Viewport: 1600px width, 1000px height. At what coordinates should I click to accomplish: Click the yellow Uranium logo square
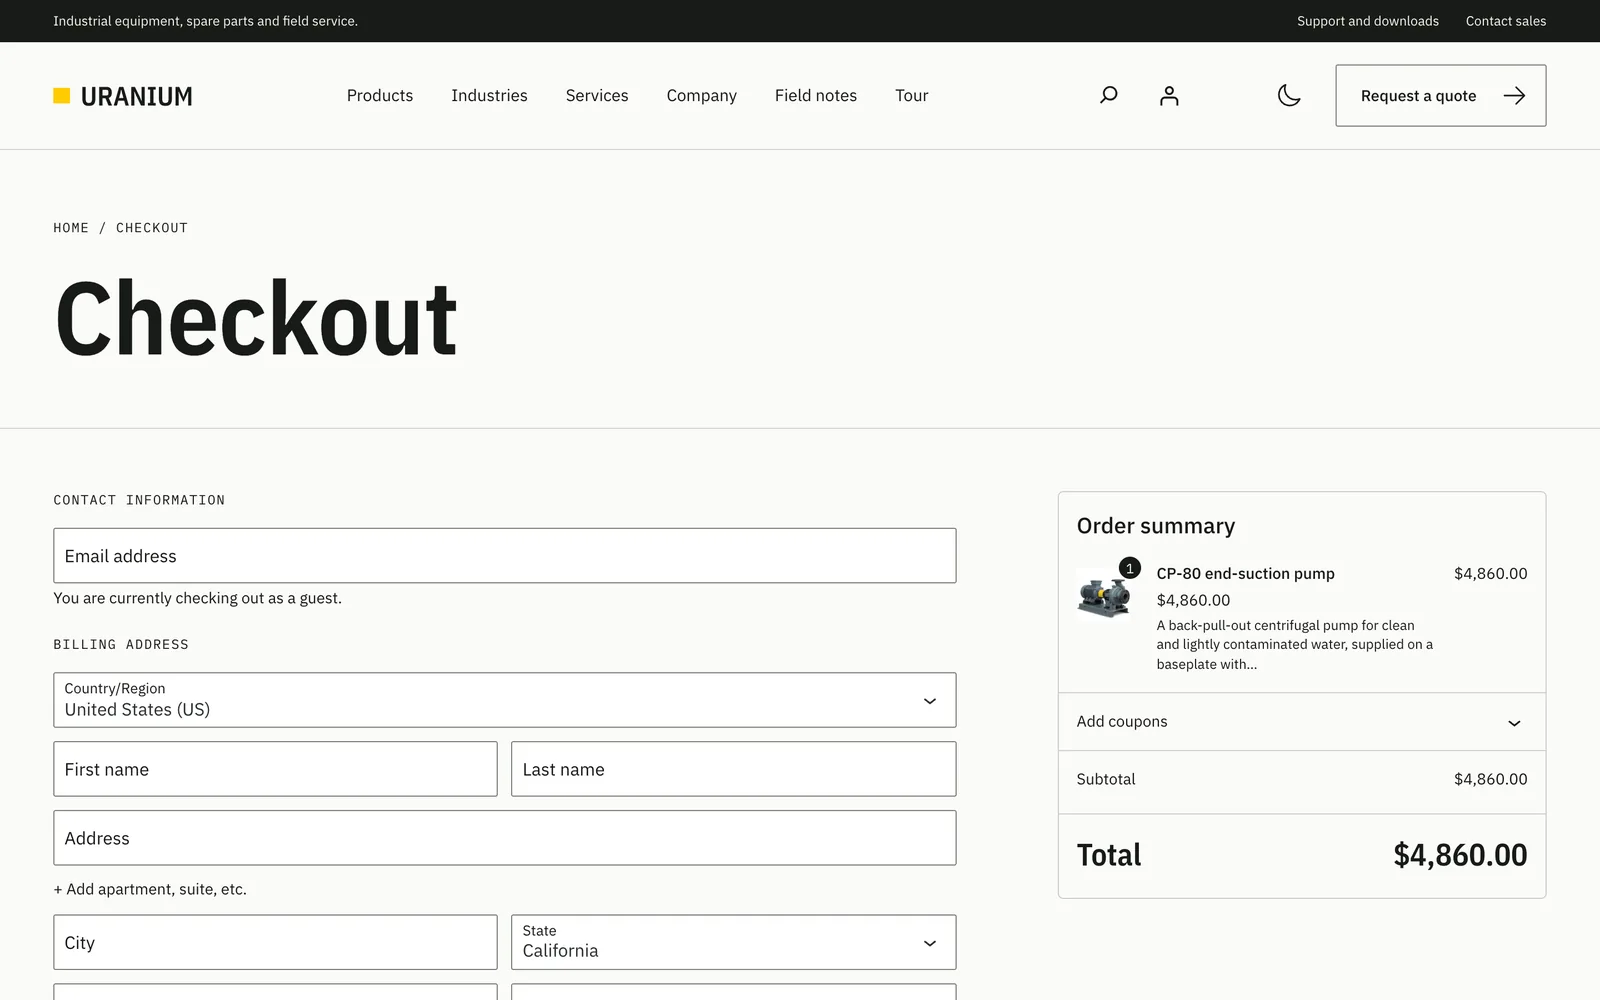coord(62,96)
